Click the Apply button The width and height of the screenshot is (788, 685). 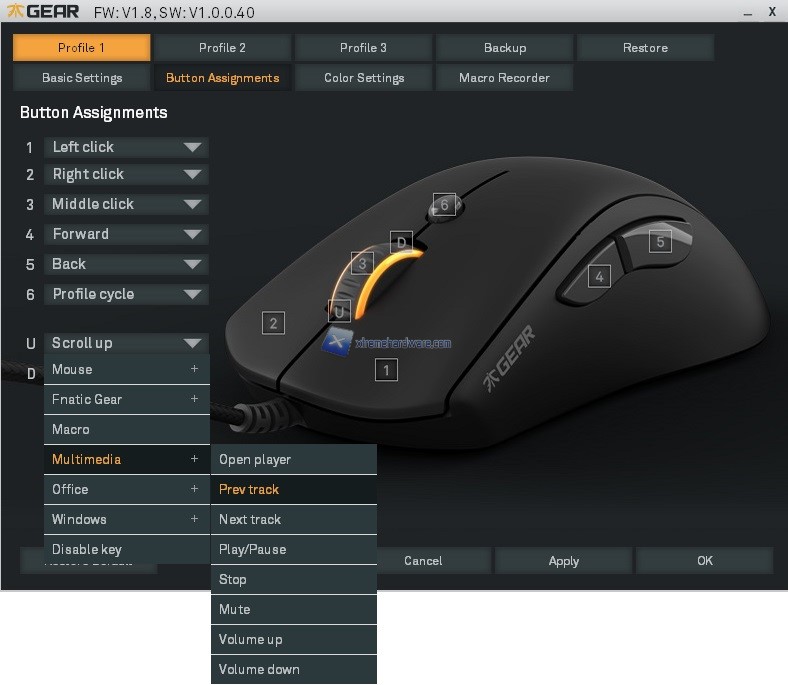(x=564, y=561)
